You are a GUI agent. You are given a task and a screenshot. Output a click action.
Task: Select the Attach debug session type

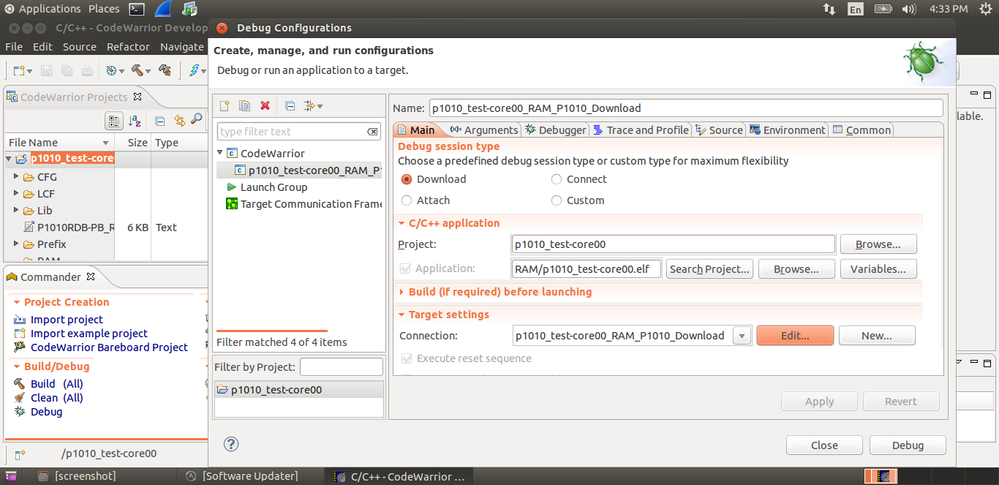(407, 200)
